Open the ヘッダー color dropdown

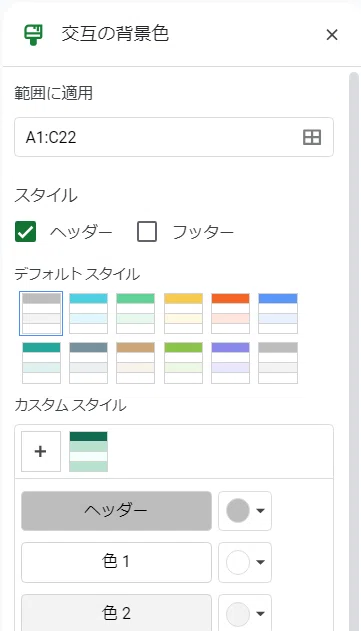click(x=245, y=511)
